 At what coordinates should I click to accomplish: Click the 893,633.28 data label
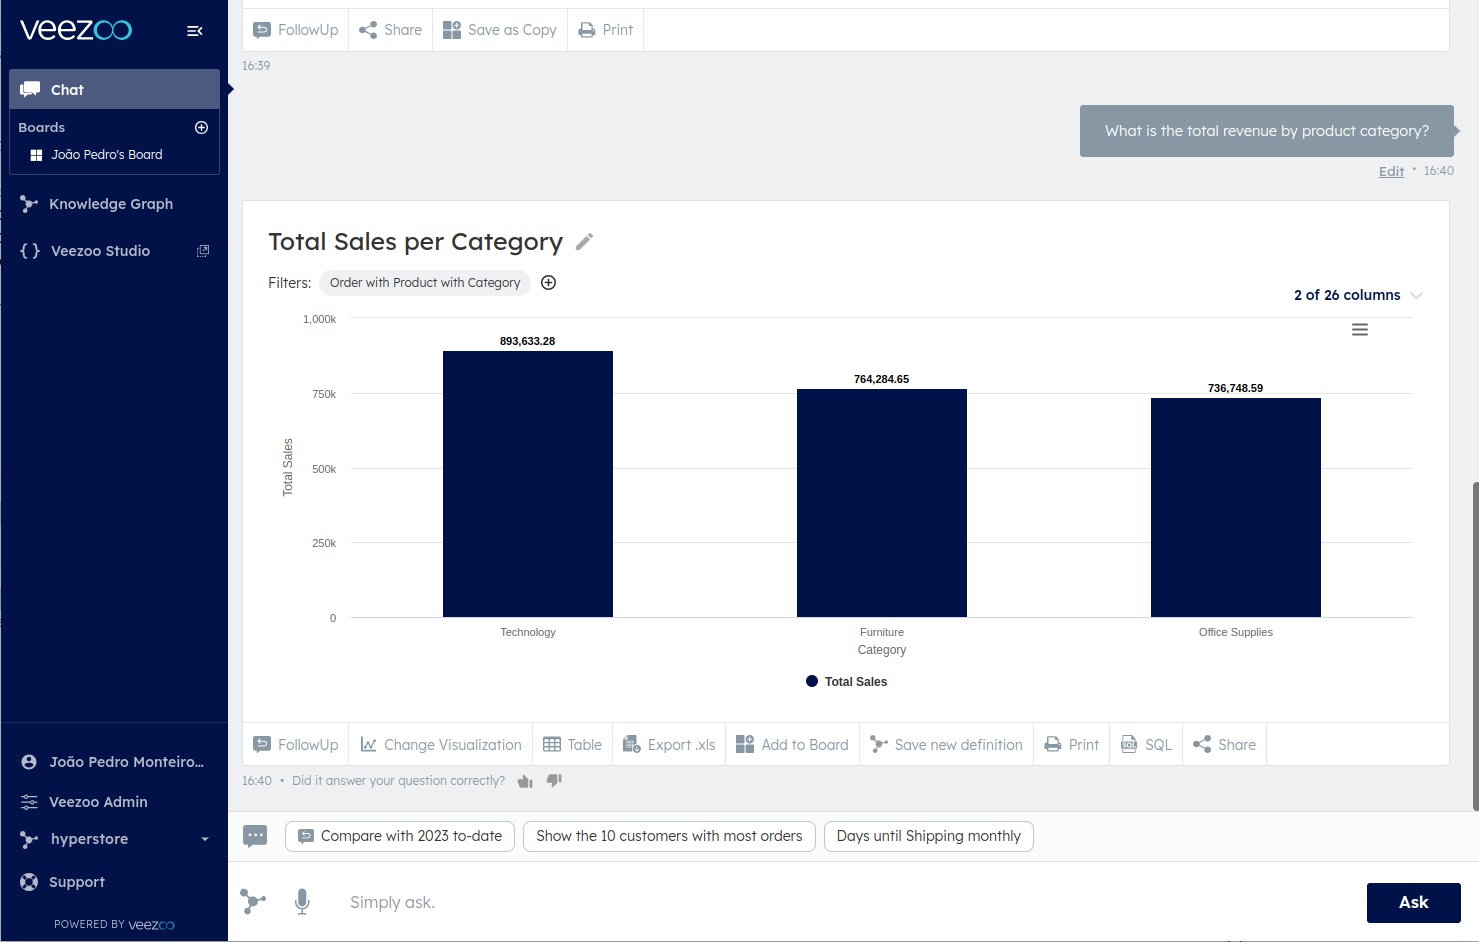(x=528, y=341)
